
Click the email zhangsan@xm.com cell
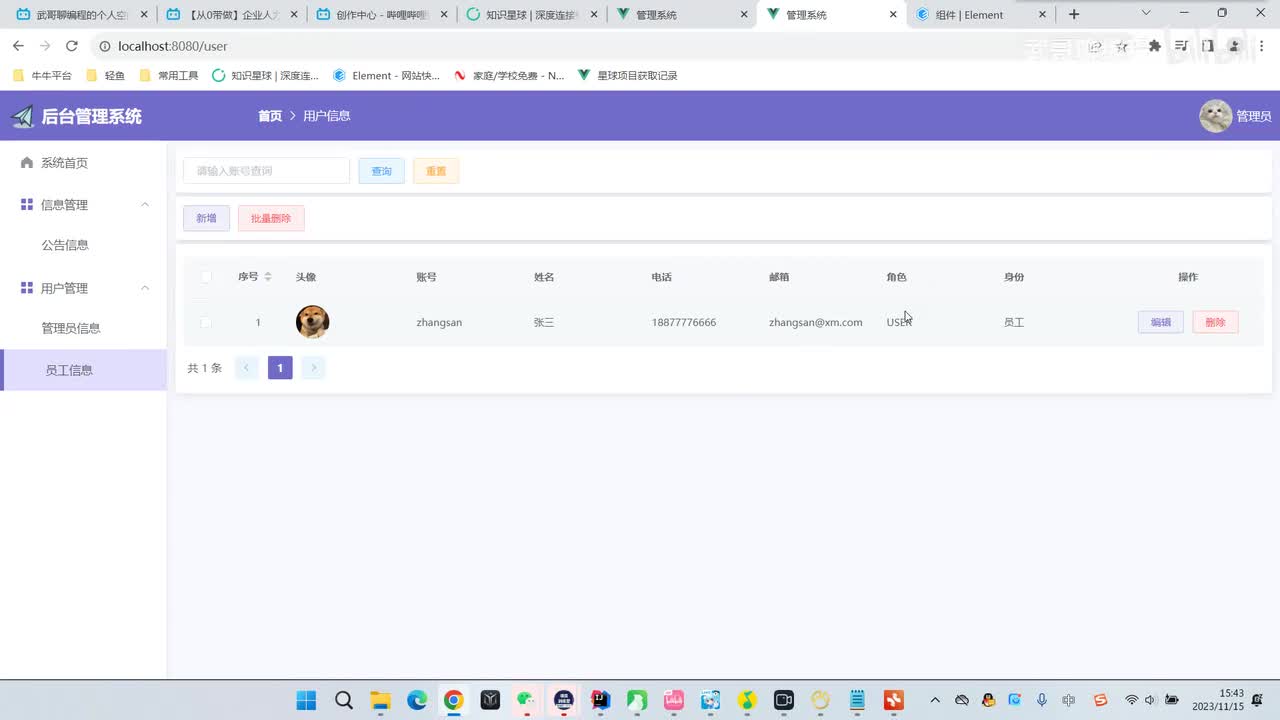tap(815, 322)
